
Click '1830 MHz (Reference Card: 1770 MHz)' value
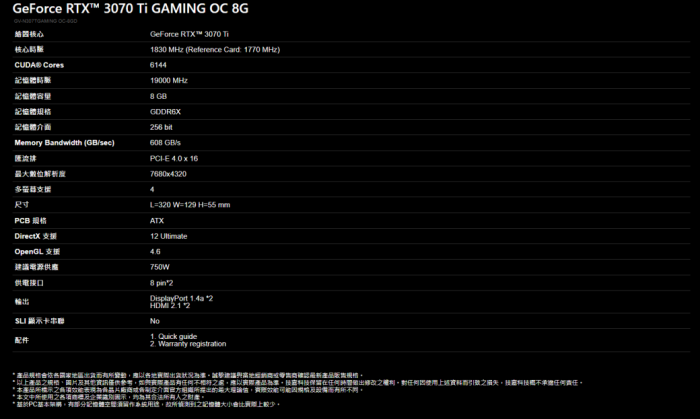(215, 50)
